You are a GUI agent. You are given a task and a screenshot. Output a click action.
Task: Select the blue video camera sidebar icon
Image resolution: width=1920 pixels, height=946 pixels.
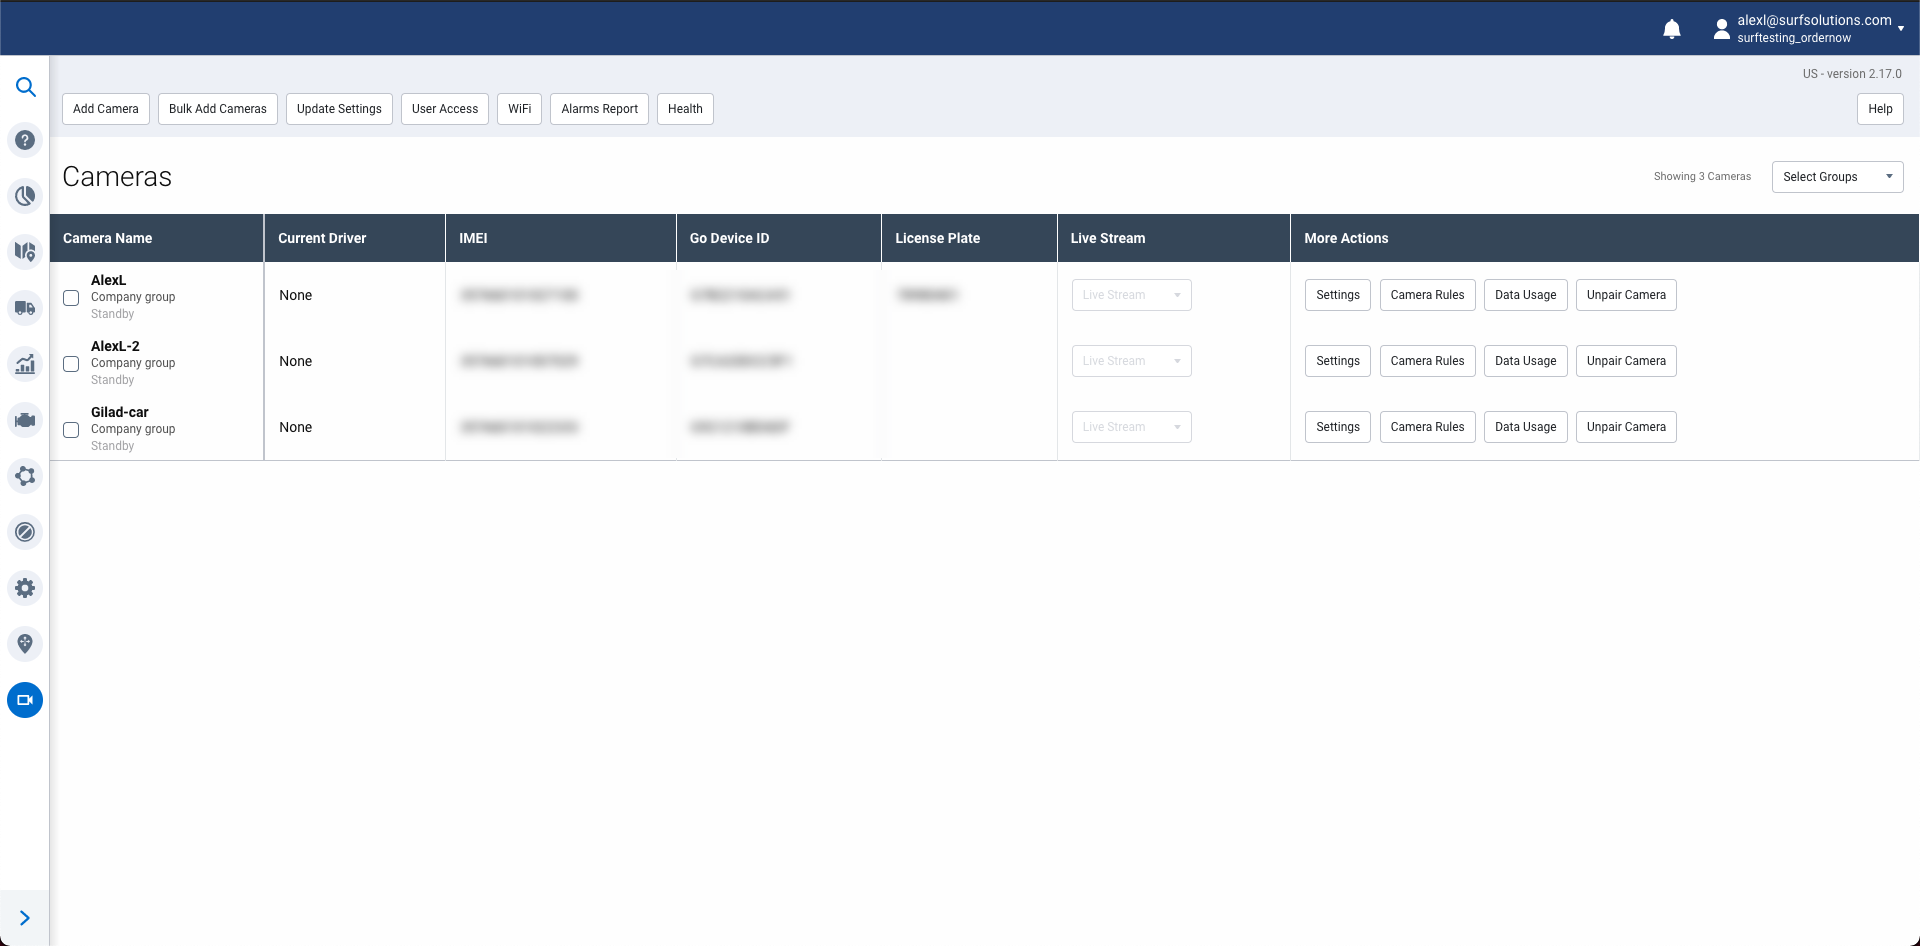pyautogui.click(x=25, y=700)
